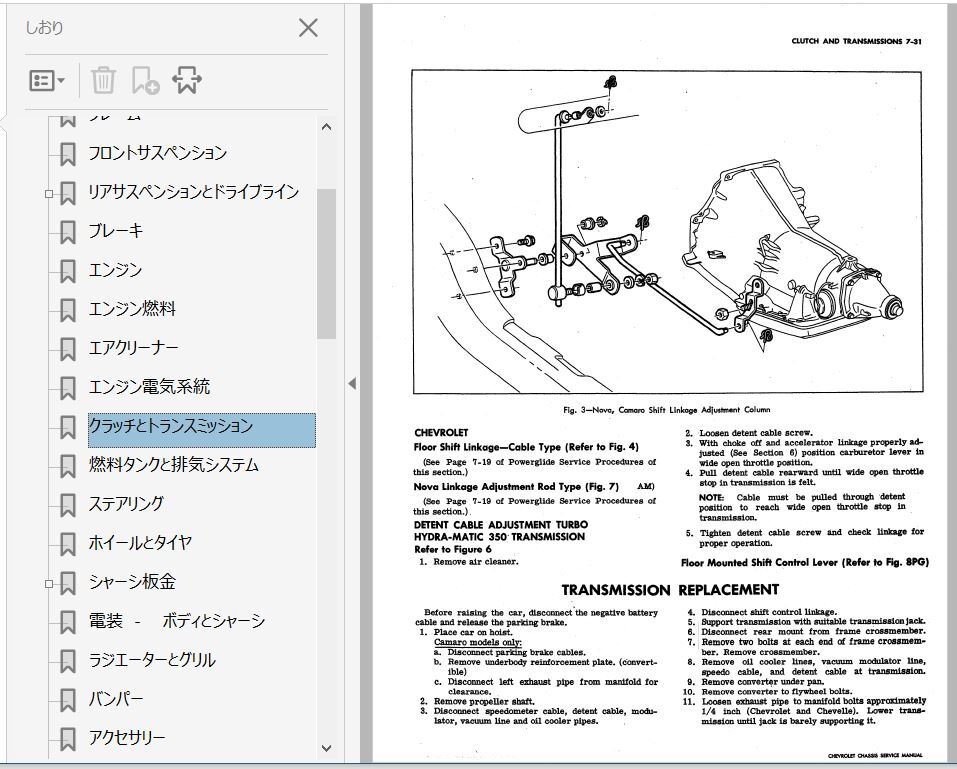Screen dimensions: 957x769
Task: Click bookmark icon beside エンジン電気系統
Action: pos(68,389)
